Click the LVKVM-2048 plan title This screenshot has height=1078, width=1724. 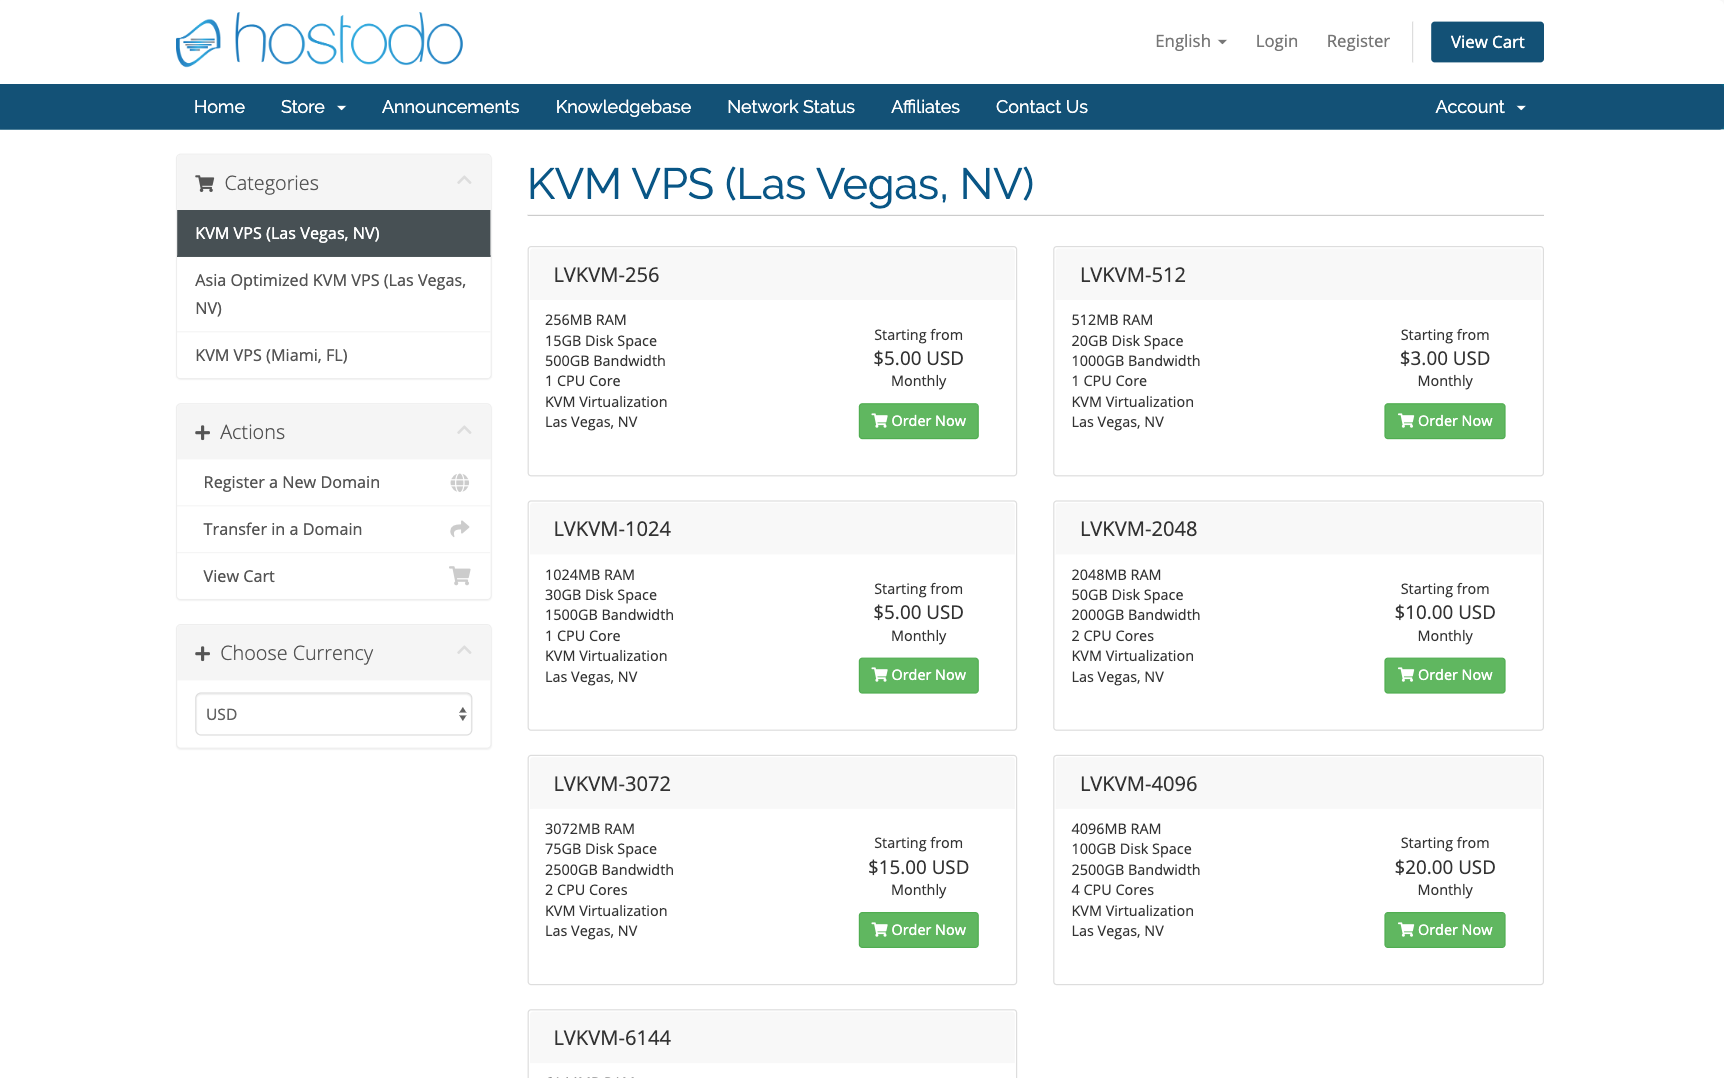pyautogui.click(x=1138, y=529)
